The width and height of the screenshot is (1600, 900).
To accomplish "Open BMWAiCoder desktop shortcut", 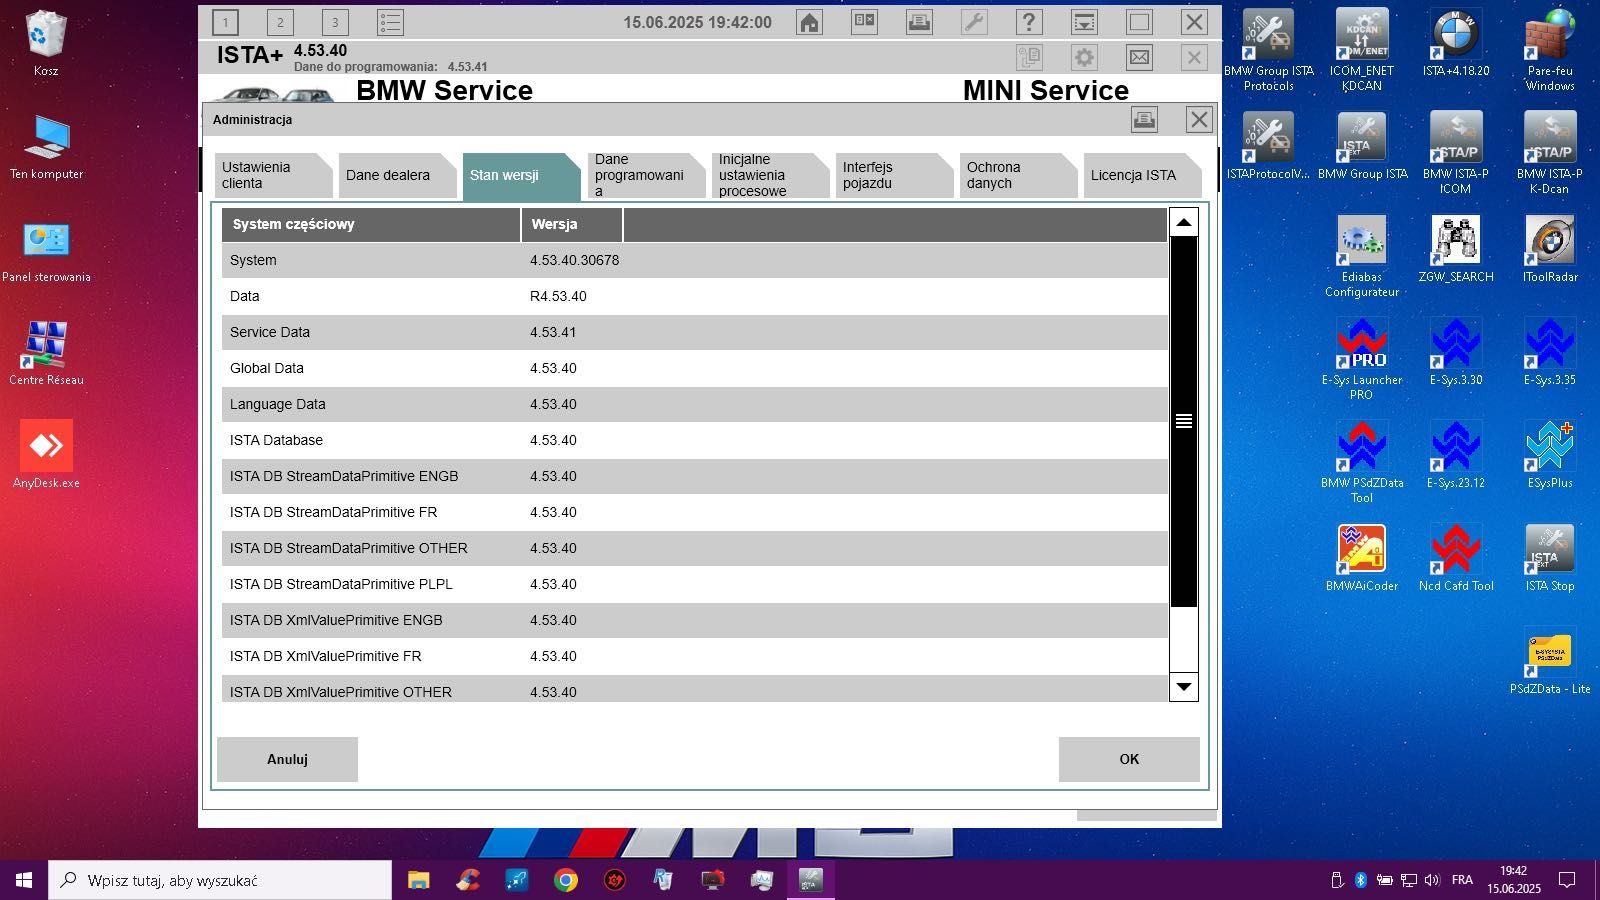I will [1361, 559].
